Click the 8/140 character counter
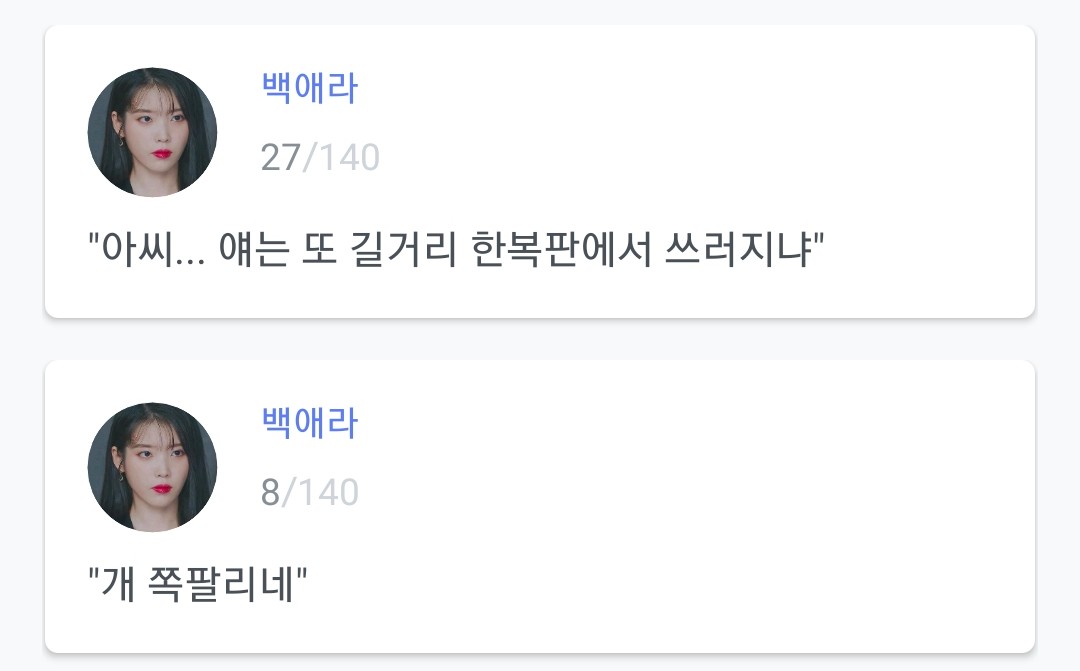1080x671 pixels. pyautogui.click(x=309, y=492)
